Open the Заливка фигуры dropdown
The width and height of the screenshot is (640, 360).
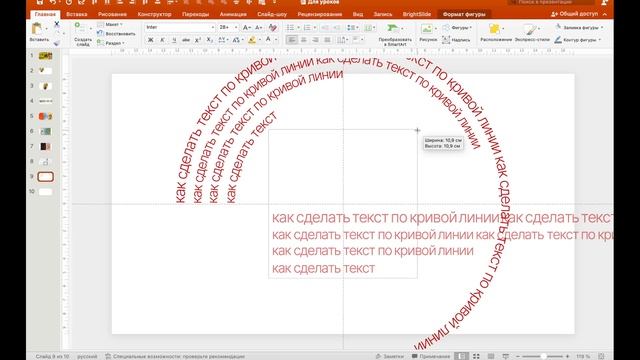tap(579, 27)
